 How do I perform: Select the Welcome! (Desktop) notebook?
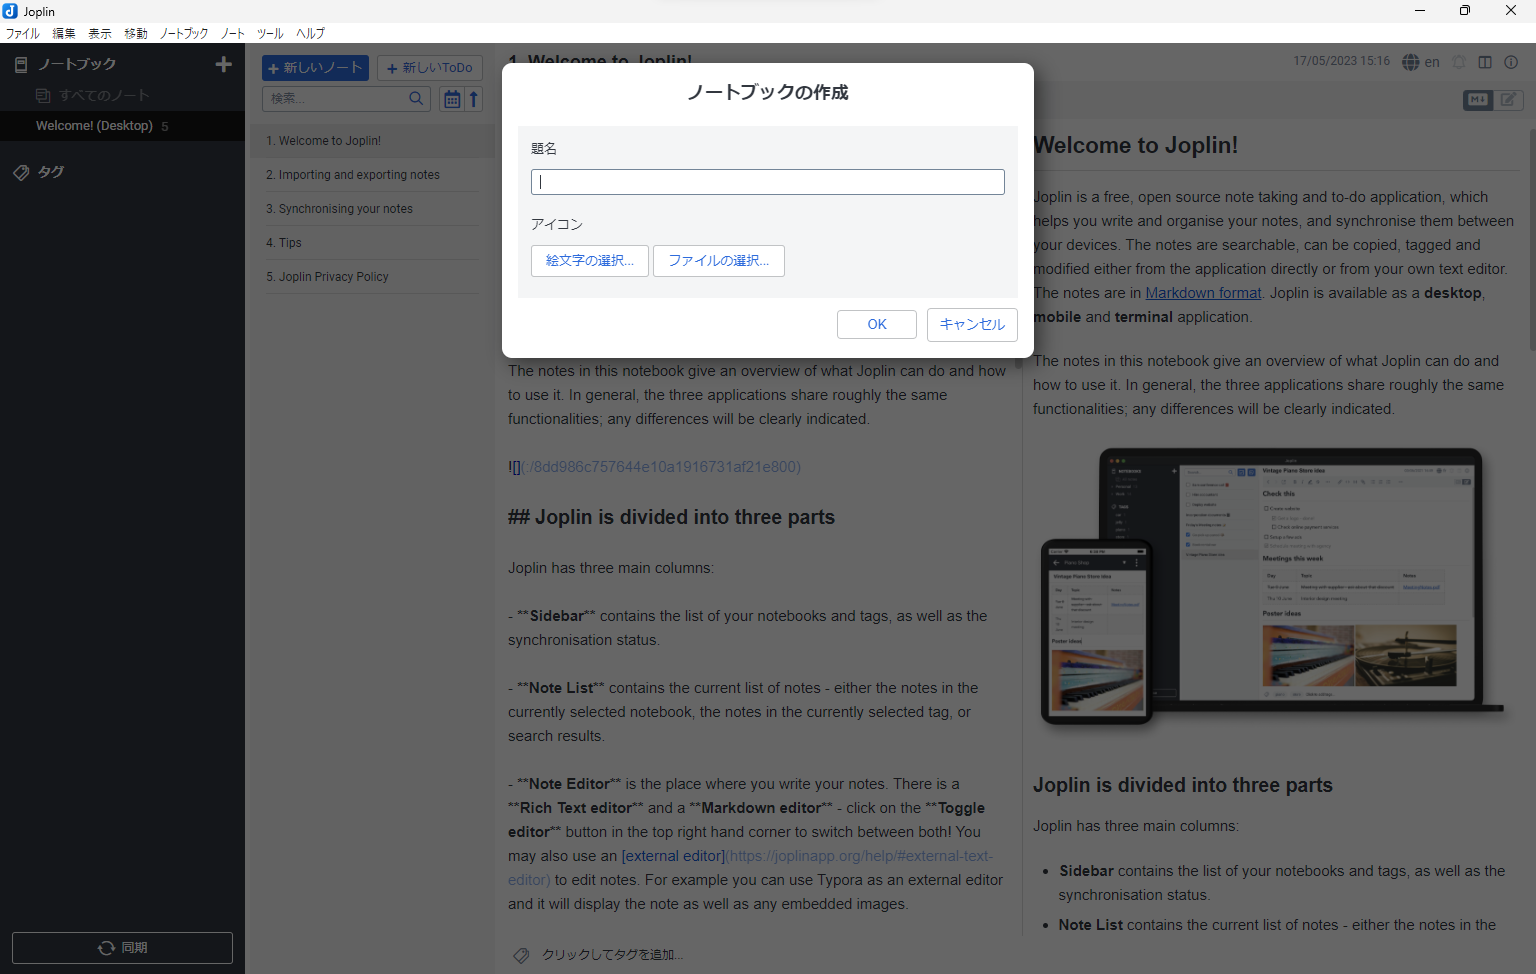[x=94, y=126]
